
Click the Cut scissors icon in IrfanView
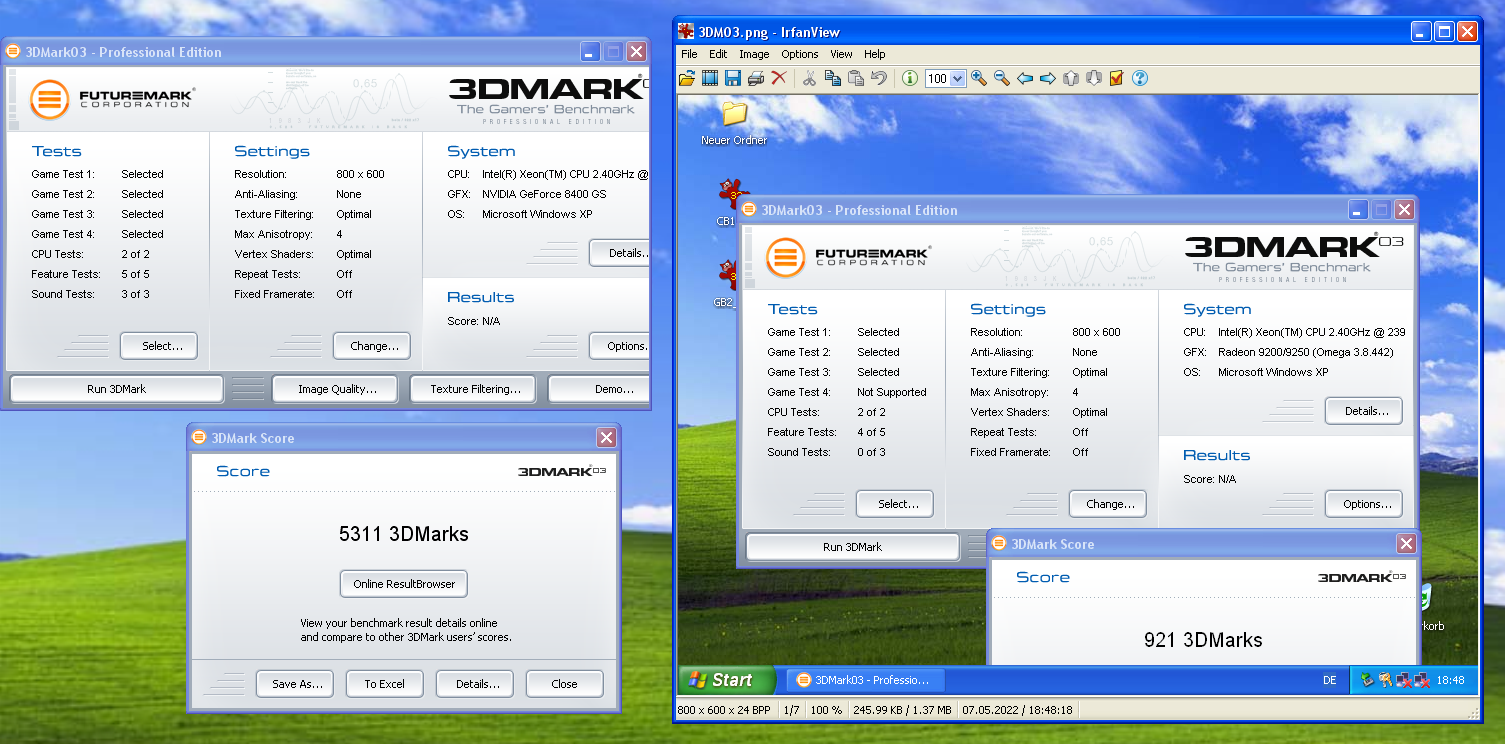[810, 78]
